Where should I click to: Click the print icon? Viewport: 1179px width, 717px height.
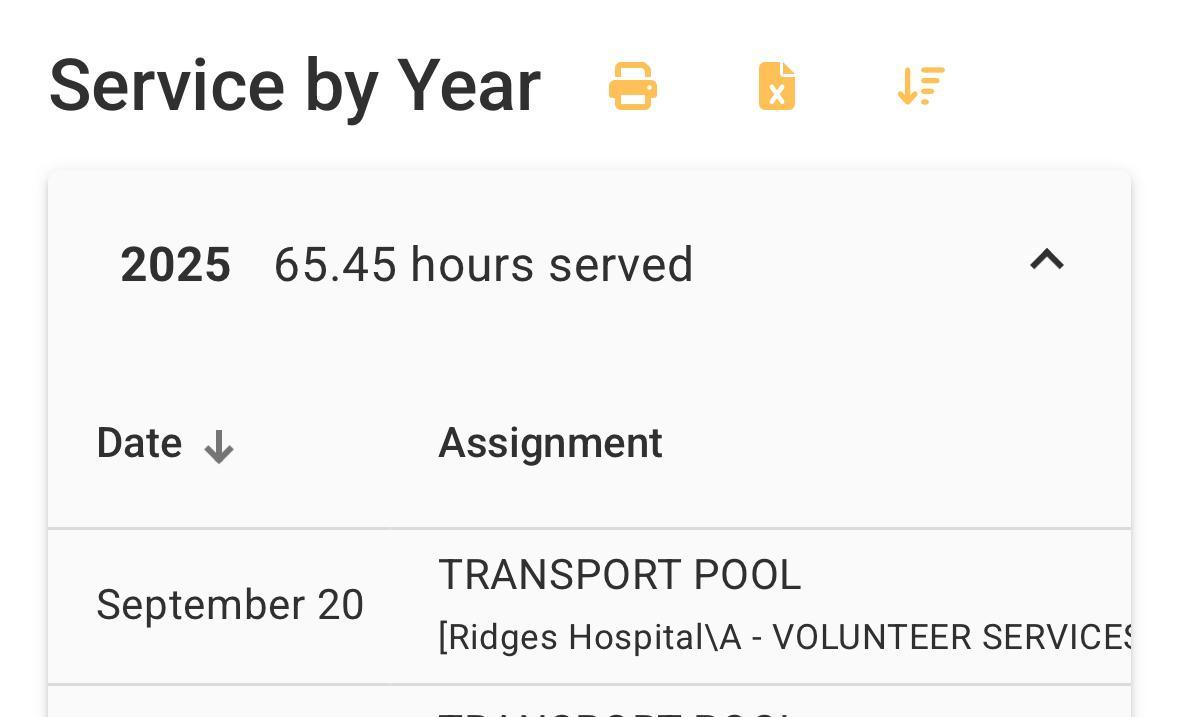pos(633,86)
